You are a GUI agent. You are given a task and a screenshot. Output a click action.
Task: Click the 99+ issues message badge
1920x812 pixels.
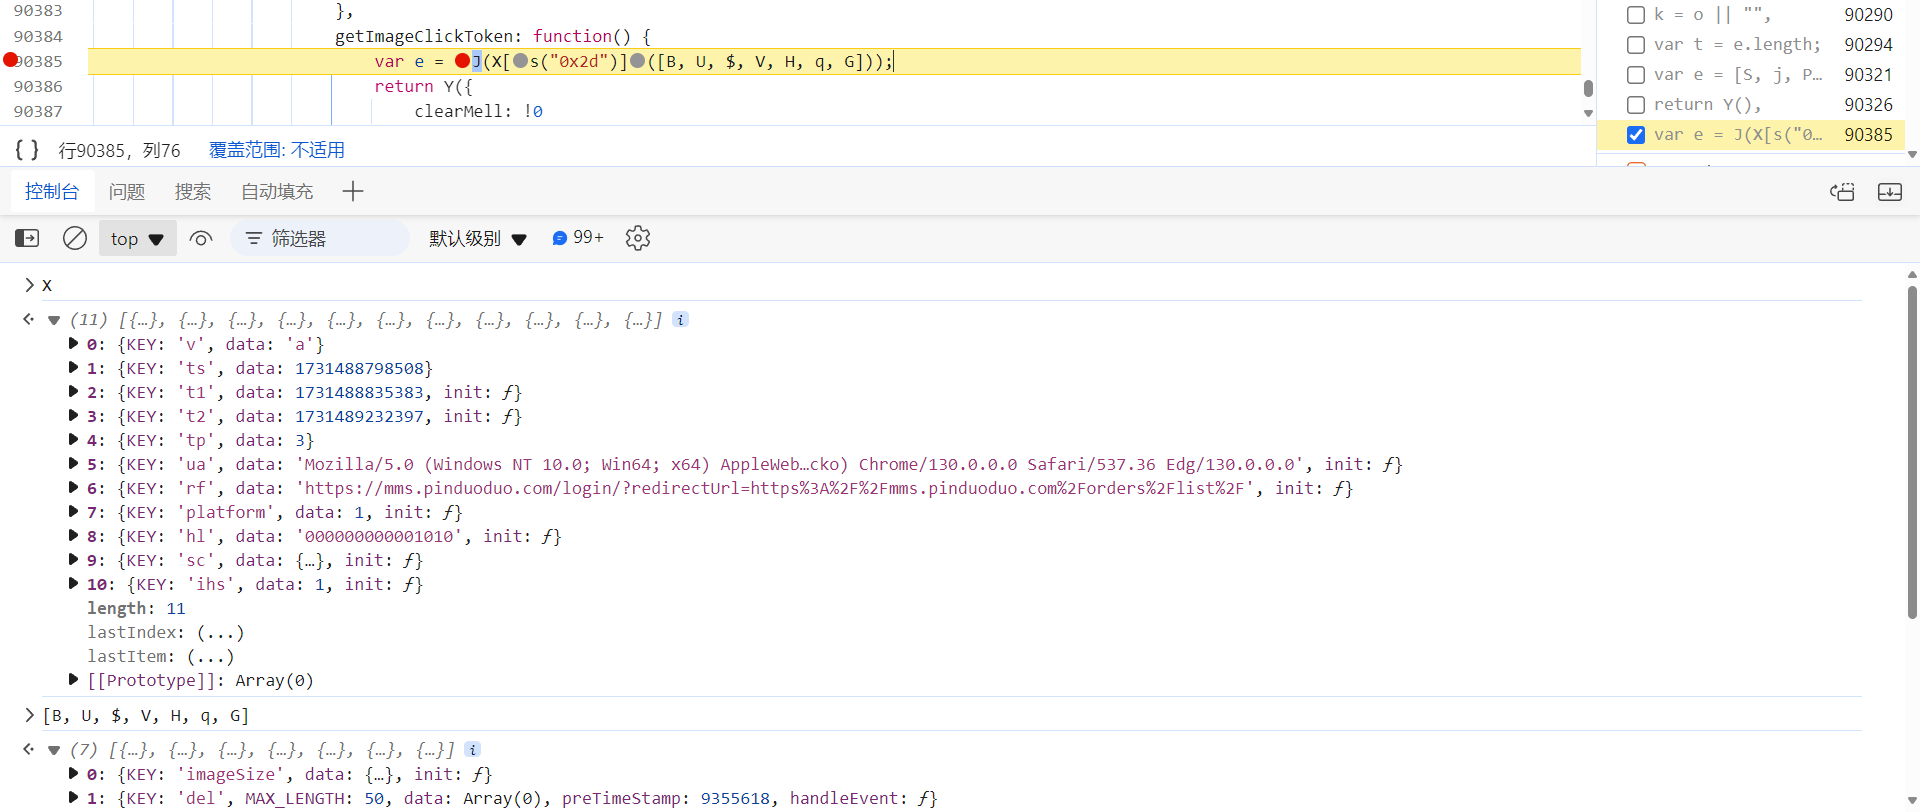pos(578,238)
